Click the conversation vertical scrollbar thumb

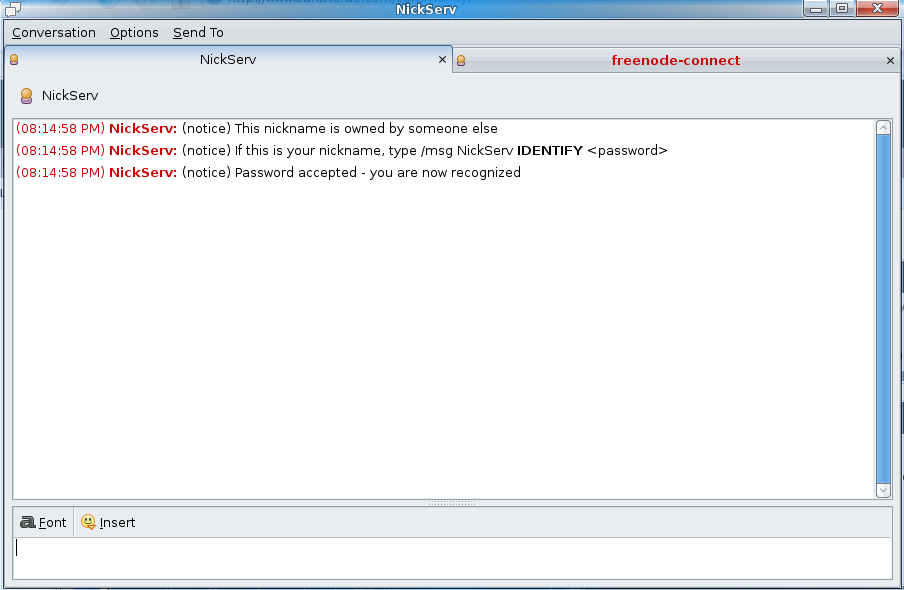coord(883,309)
